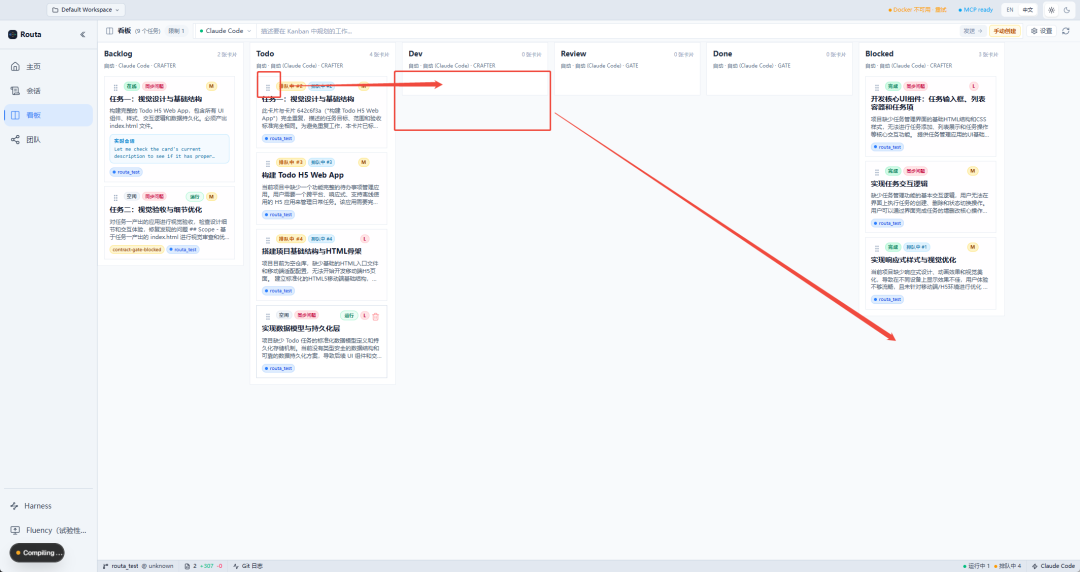Viewport: 1080px width, 572px height.
Task: Open the 任务二：视觉验收与细节优化 card title
Action: (156, 210)
